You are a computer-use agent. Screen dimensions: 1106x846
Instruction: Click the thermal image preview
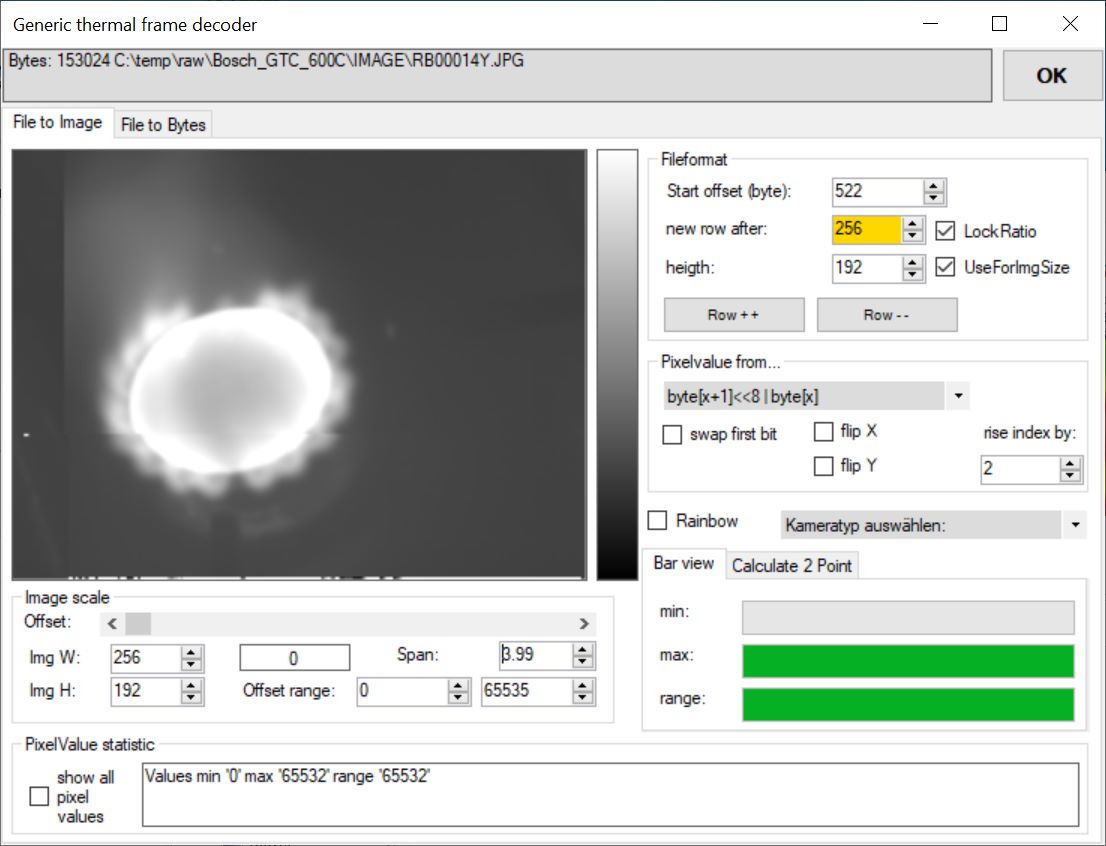coord(299,364)
